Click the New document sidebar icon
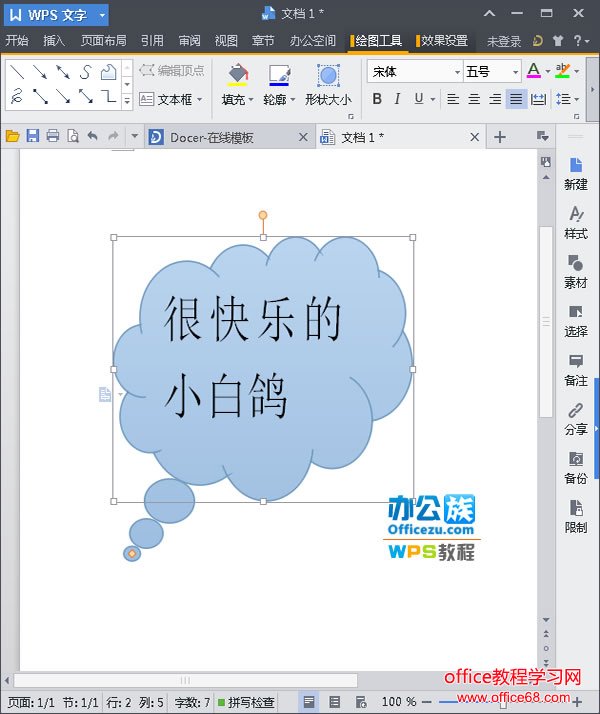Viewport: 600px width, 714px height. [x=576, y=174]
